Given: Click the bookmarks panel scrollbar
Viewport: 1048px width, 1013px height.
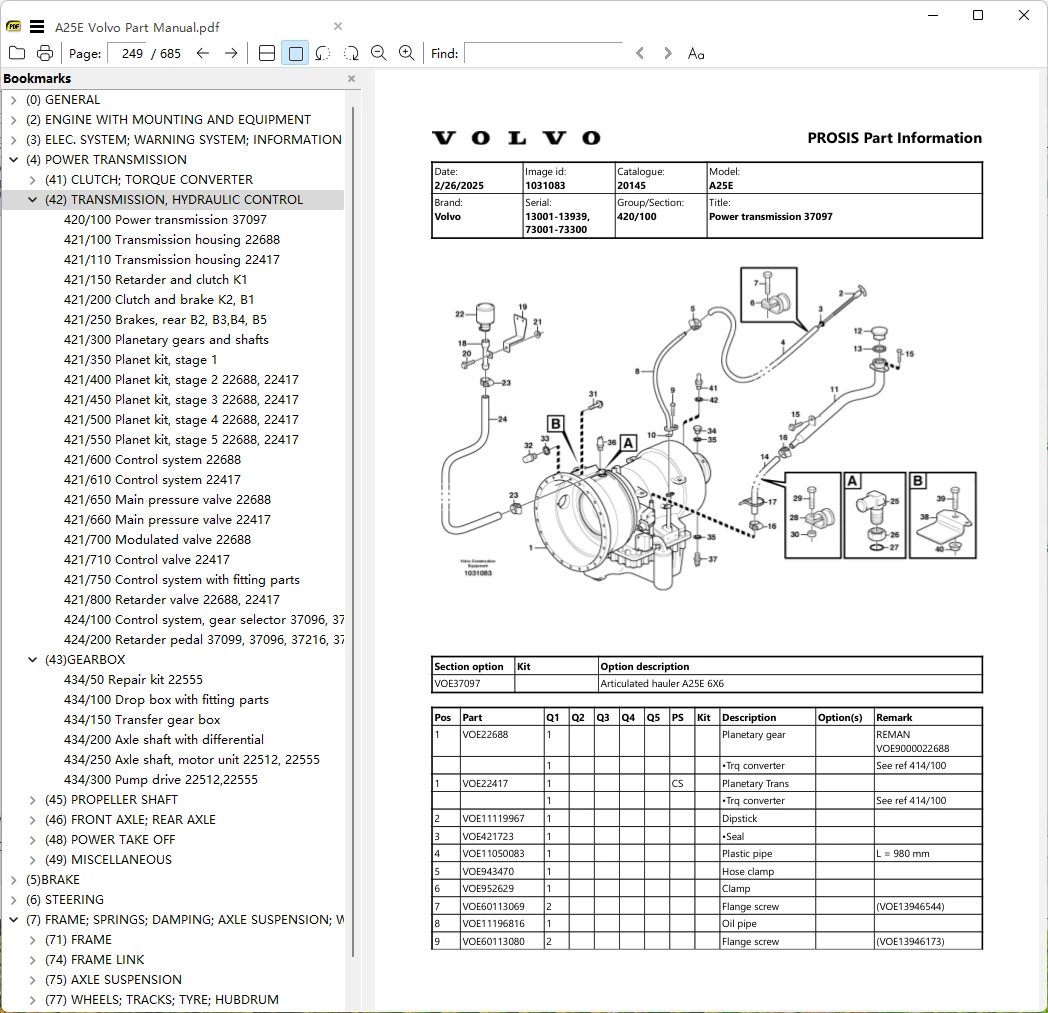Looking at the screenshot, I should 352,531.
